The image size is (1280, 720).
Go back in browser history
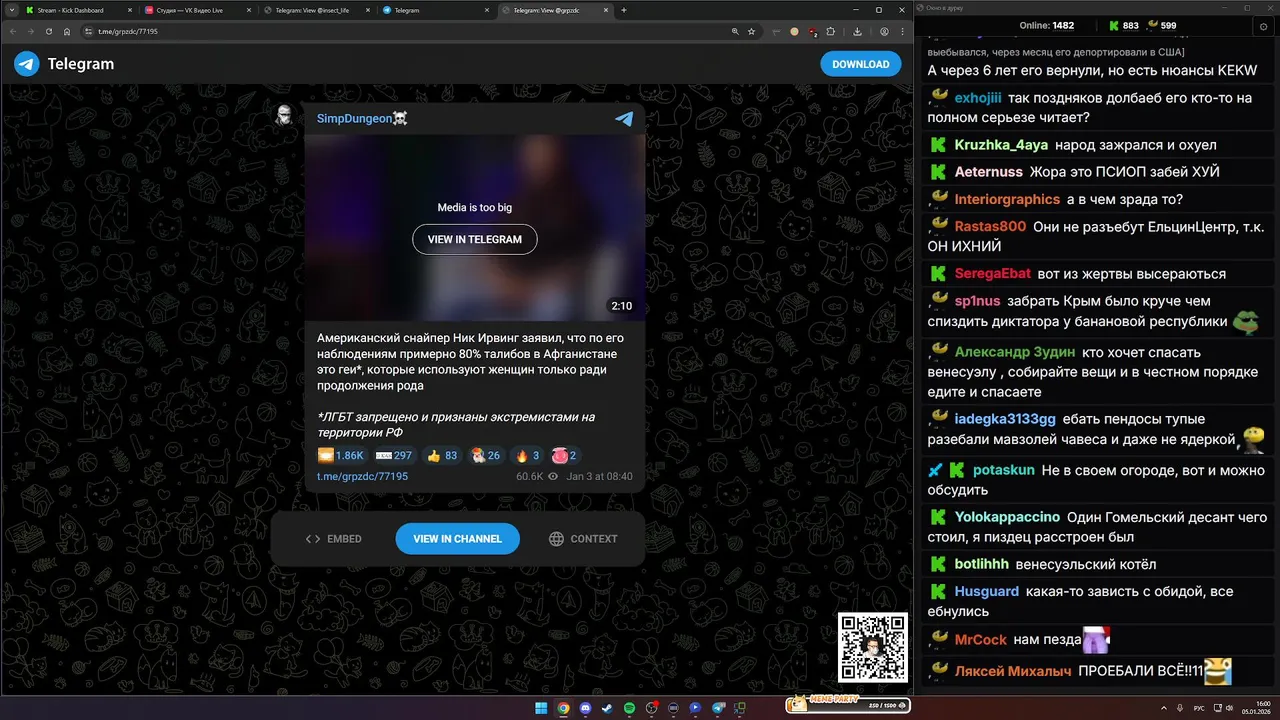[13, 31]
